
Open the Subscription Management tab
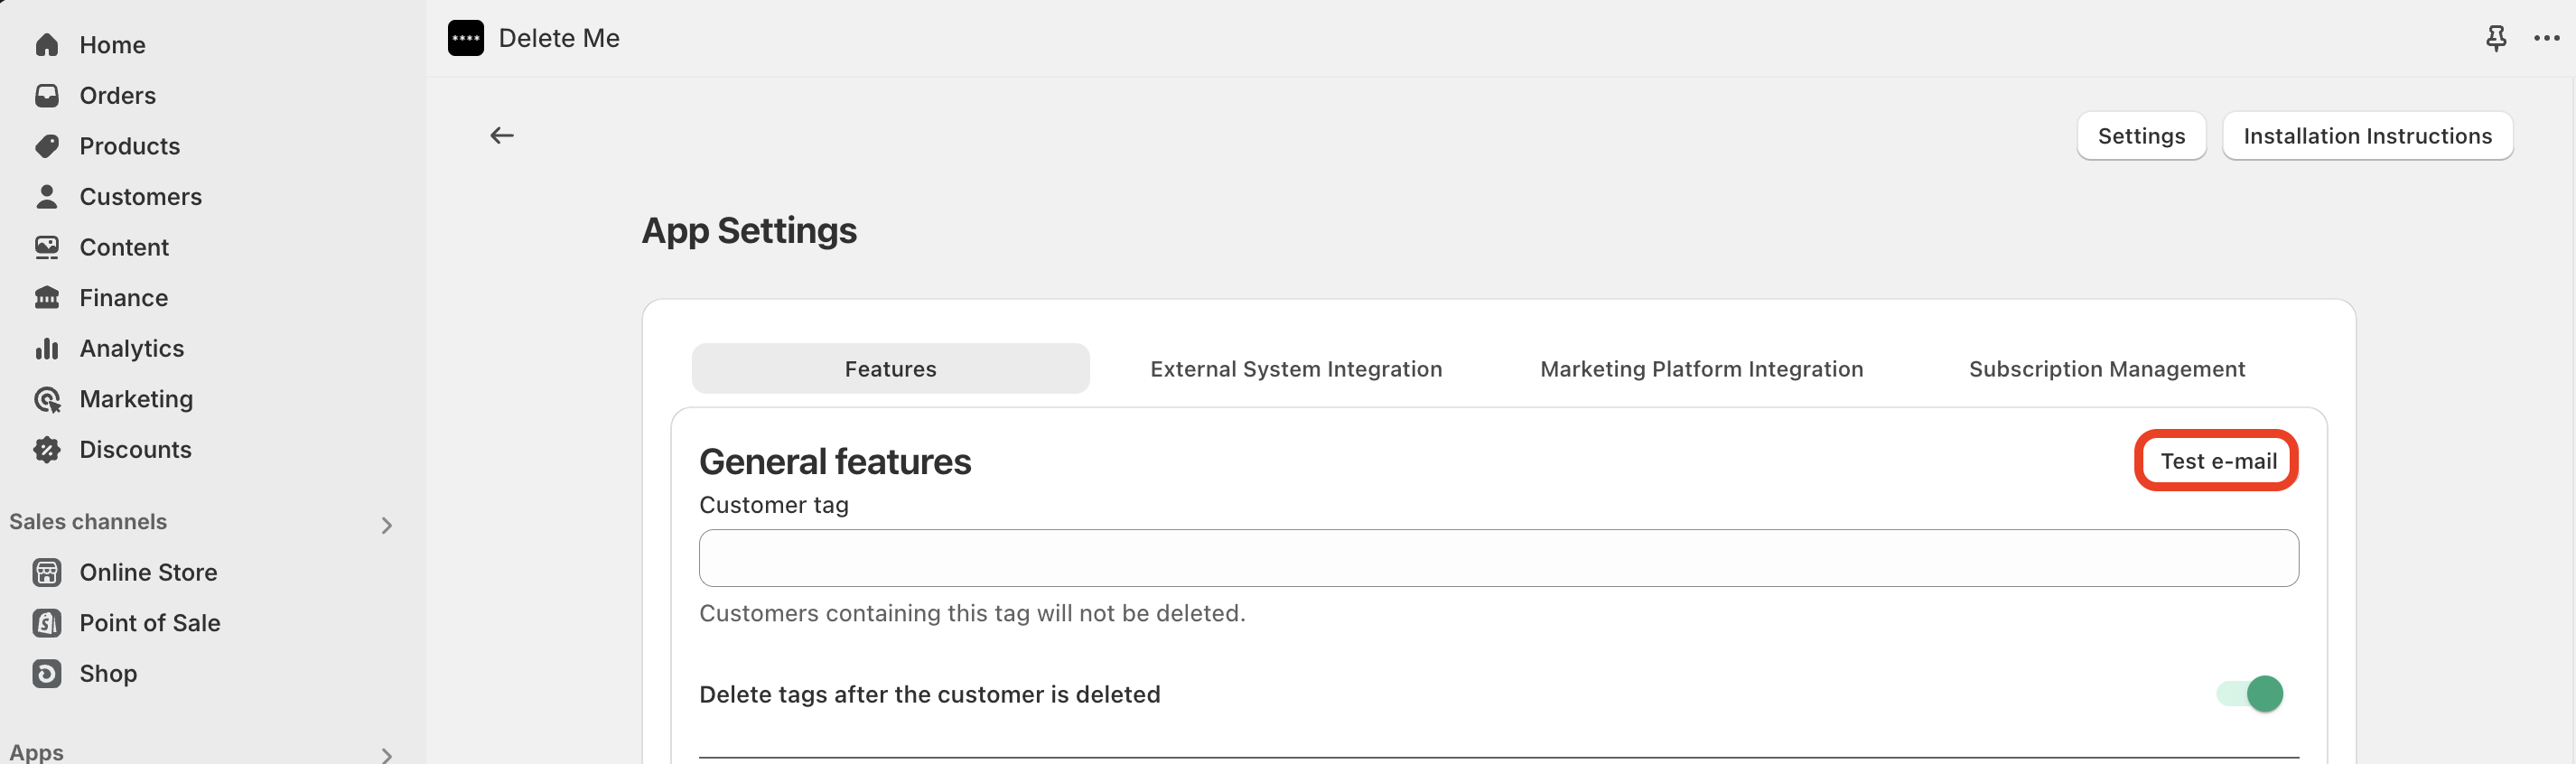point(2106,368)
